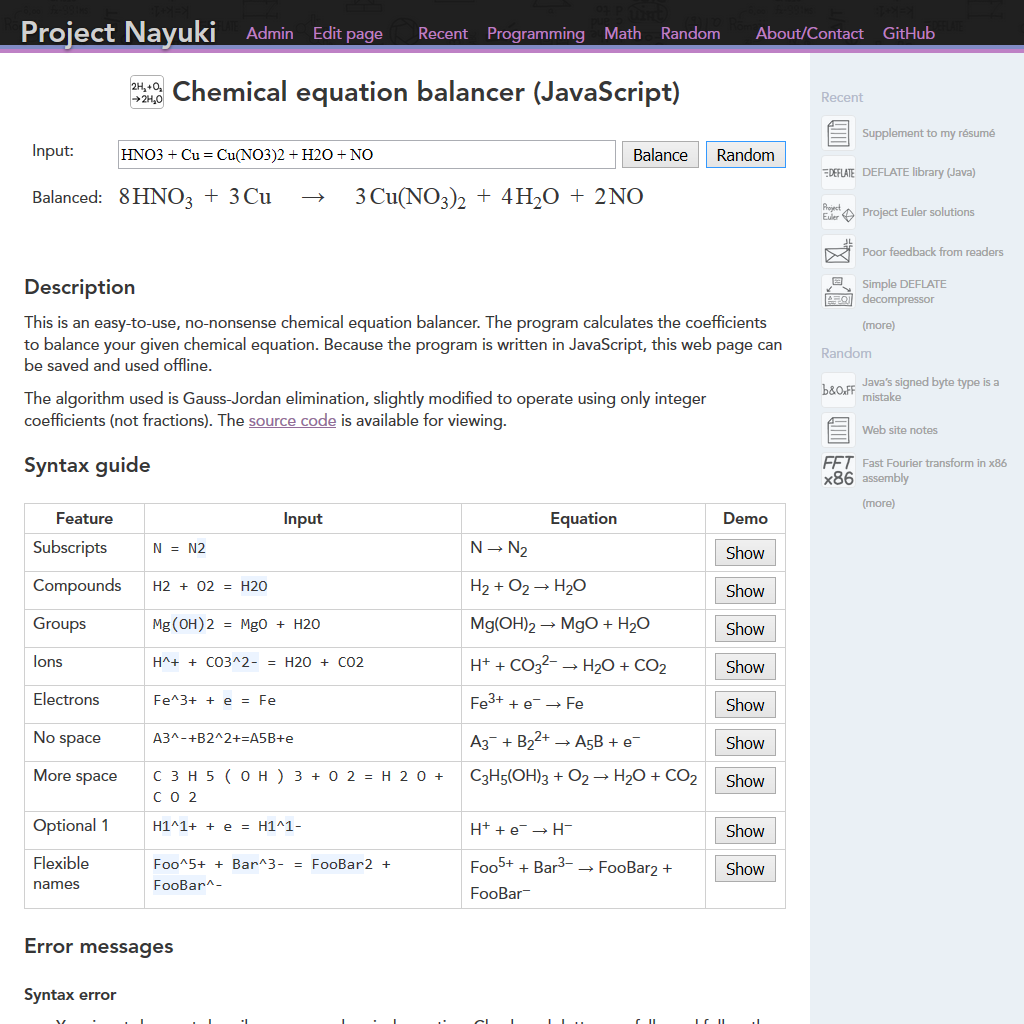This screenshot has height=1024, width=1024.
Task: Open Poor feedback from readers link
Action: click(933, 252)
